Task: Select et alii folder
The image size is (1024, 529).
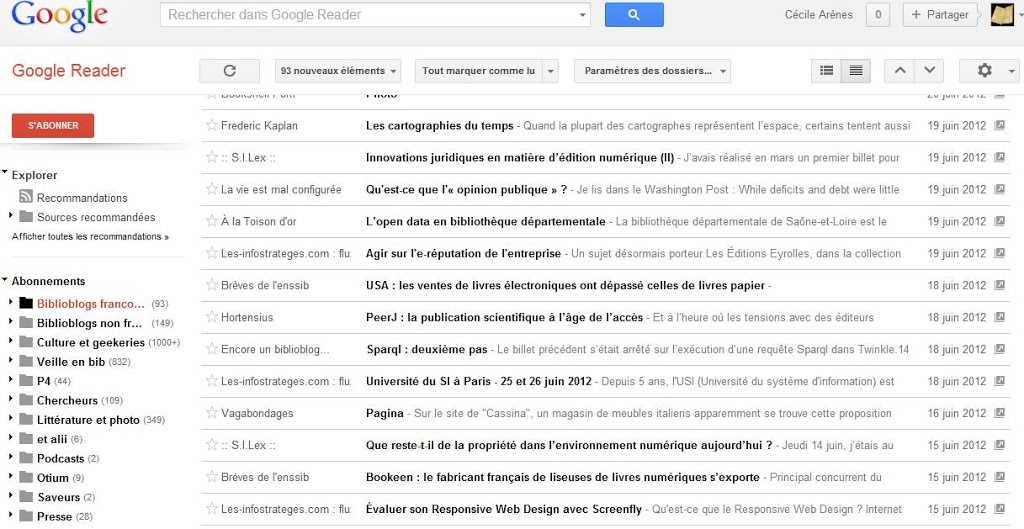Action: click(x=52, y=439)
